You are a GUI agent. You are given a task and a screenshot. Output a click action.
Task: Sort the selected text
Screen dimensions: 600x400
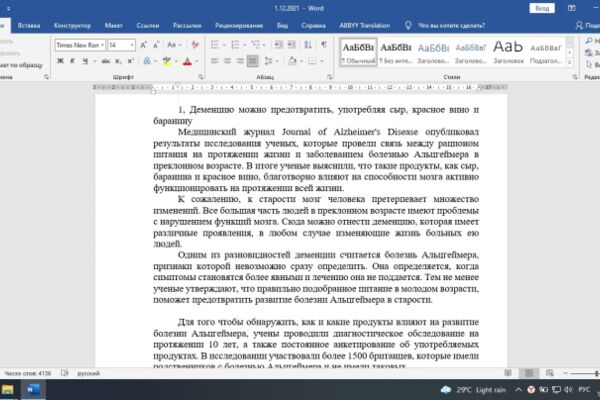[x=308, y=45]
